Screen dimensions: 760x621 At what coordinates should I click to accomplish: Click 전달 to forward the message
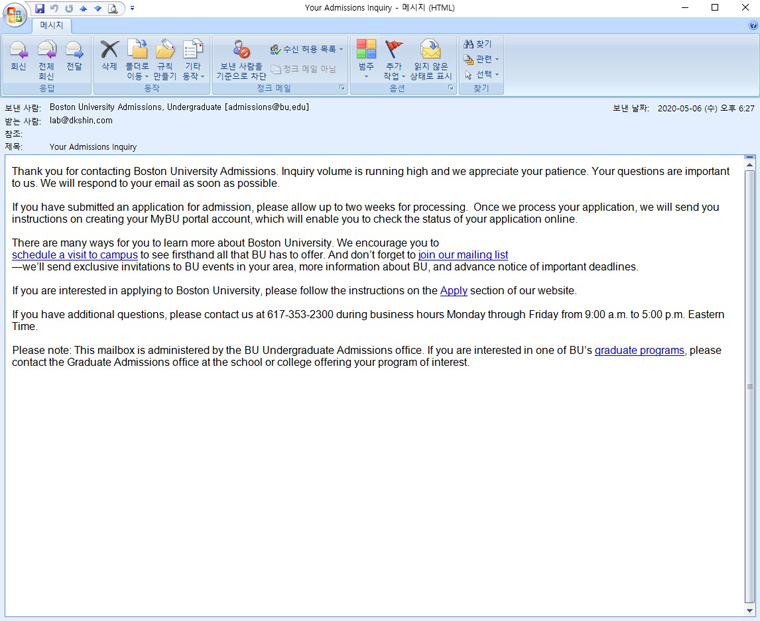[x=74, y=57]
